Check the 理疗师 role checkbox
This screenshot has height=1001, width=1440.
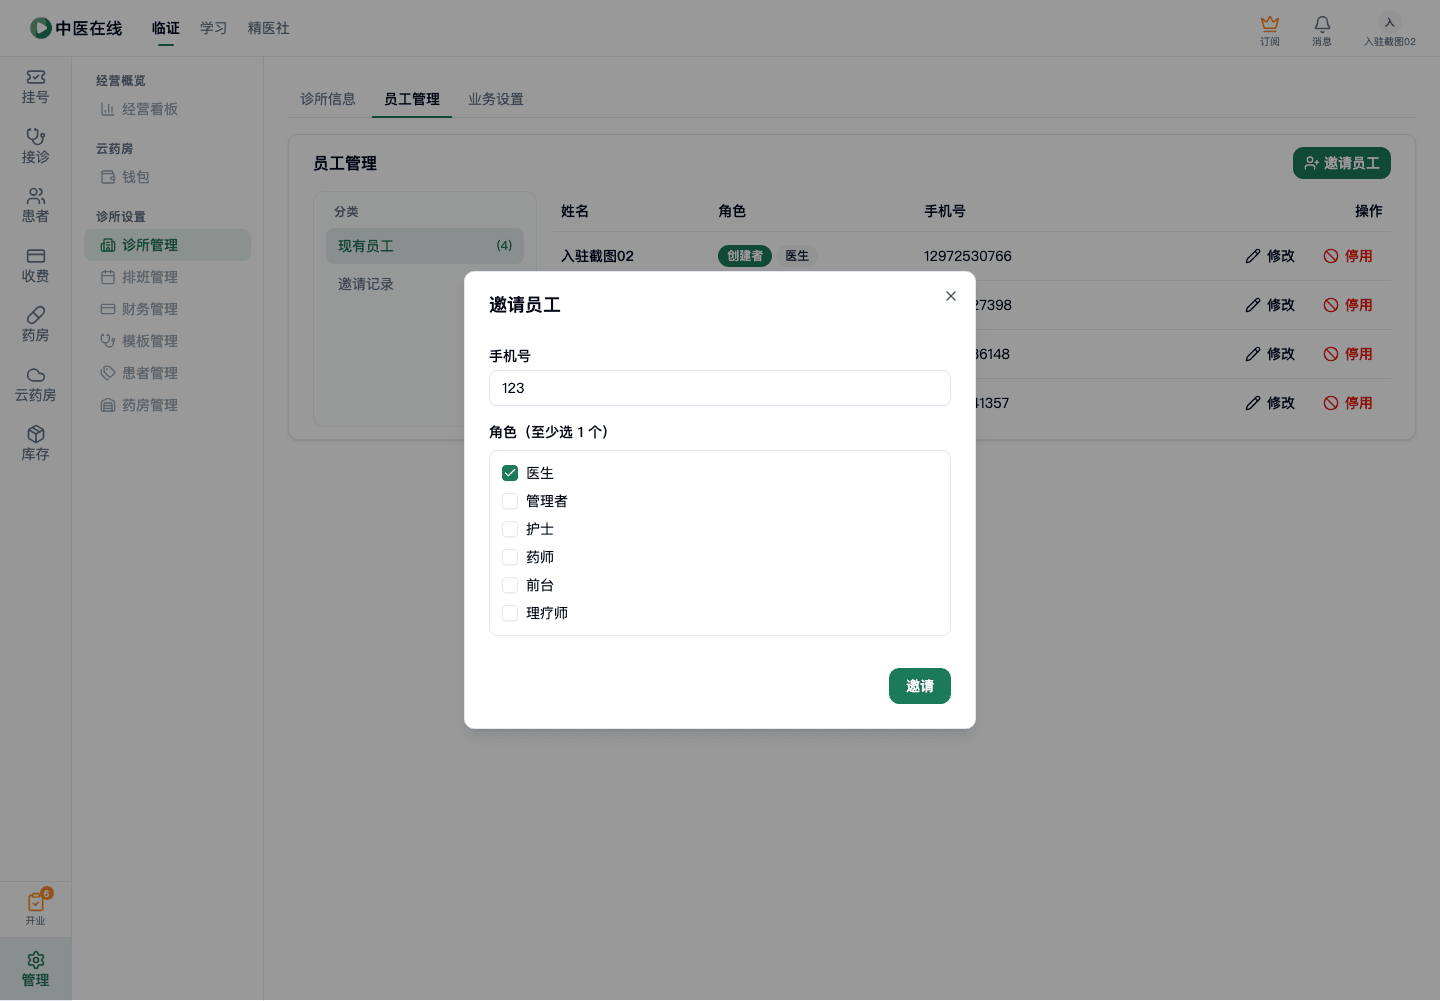pos(510,613)
